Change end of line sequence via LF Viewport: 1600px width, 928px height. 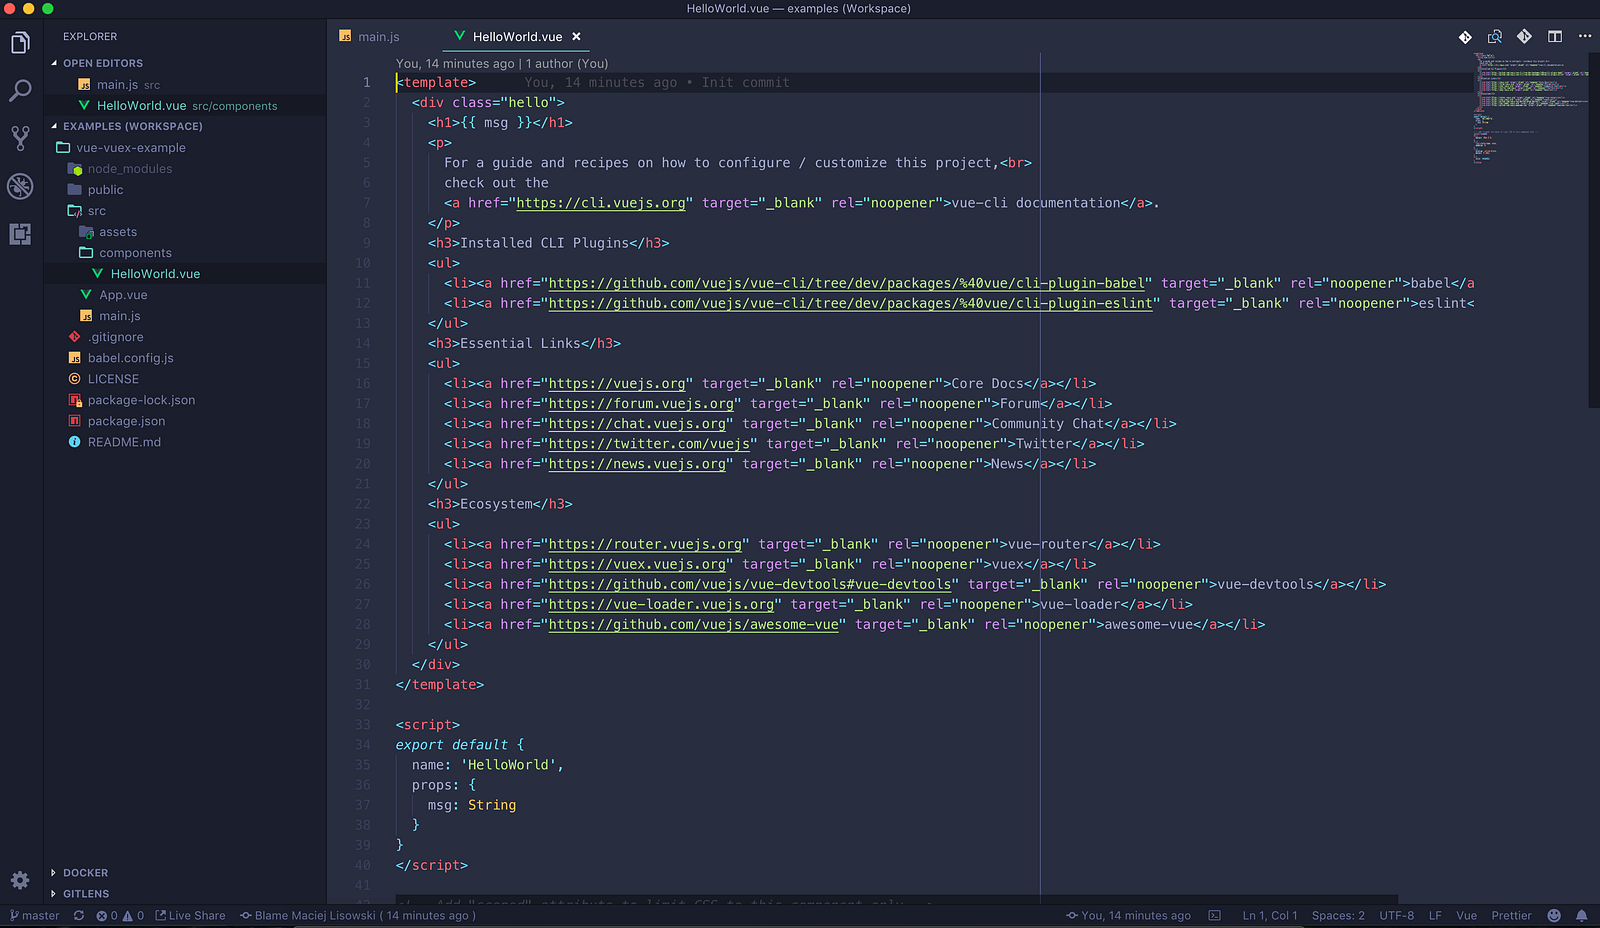point(1435,916)
